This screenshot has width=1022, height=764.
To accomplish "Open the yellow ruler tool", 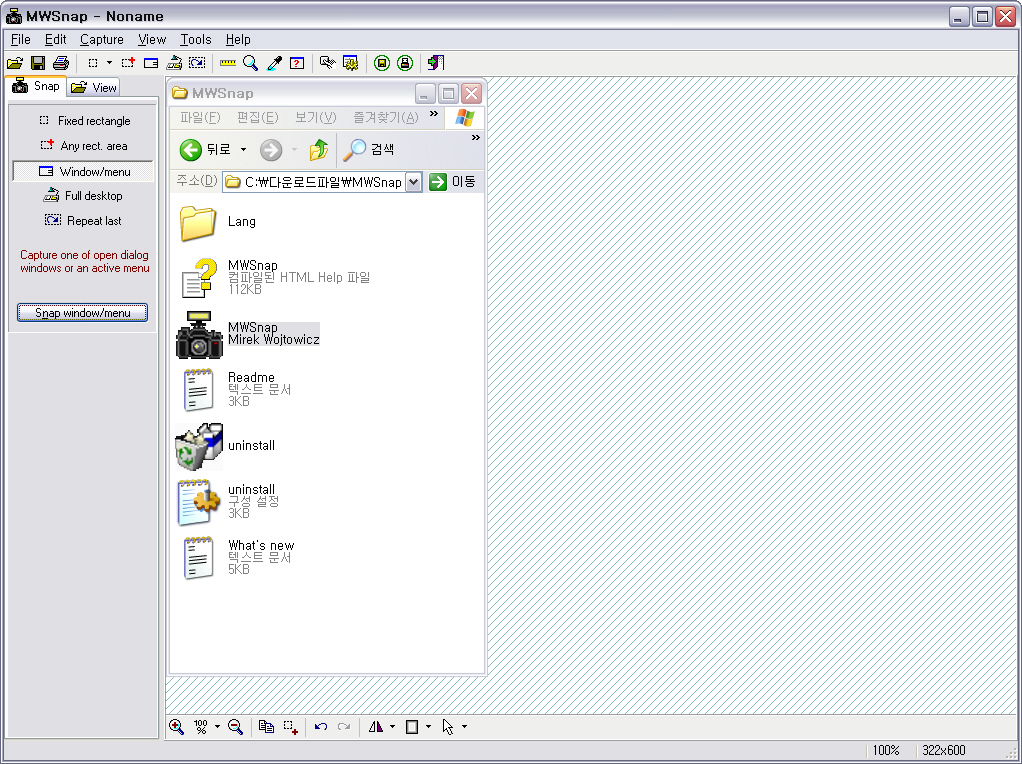I will pyautogui.click(x=227, y=63).
